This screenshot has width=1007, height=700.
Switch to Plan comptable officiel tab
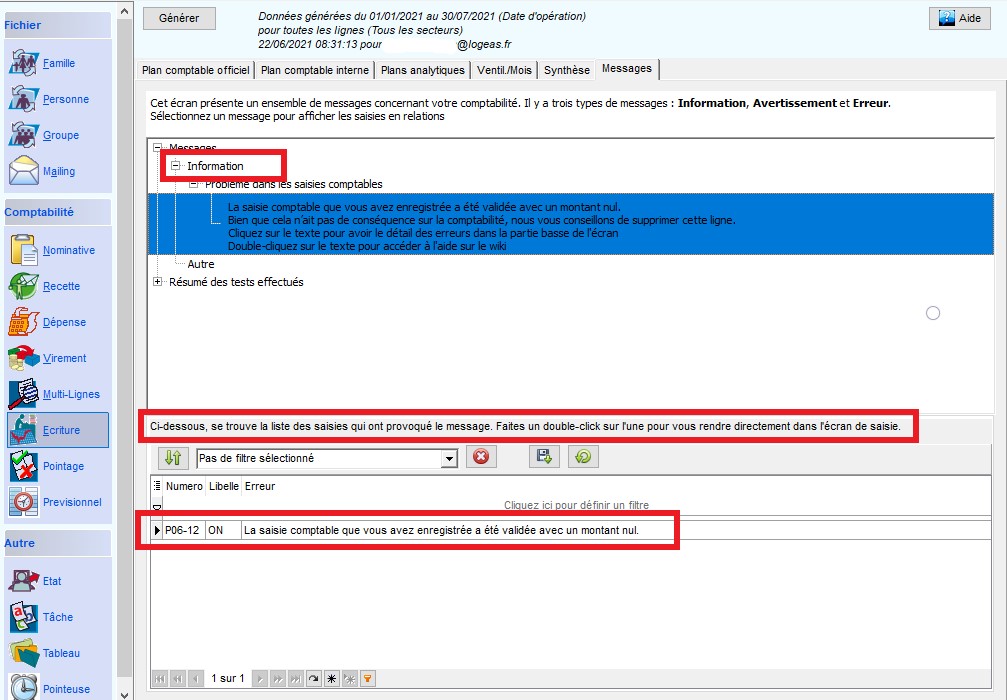pyautogui.click(x=195, y=70)
